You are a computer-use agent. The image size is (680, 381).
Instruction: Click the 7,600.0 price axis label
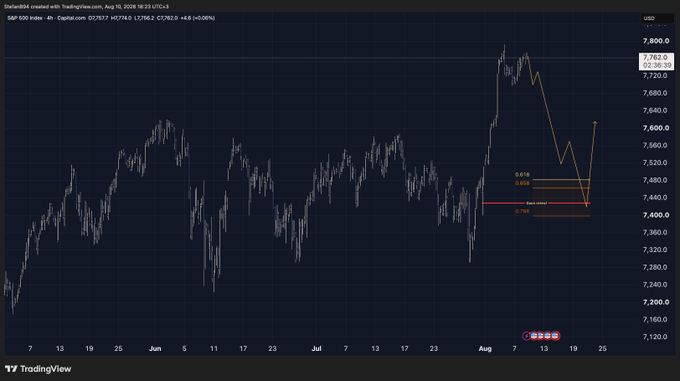(656, 128)
